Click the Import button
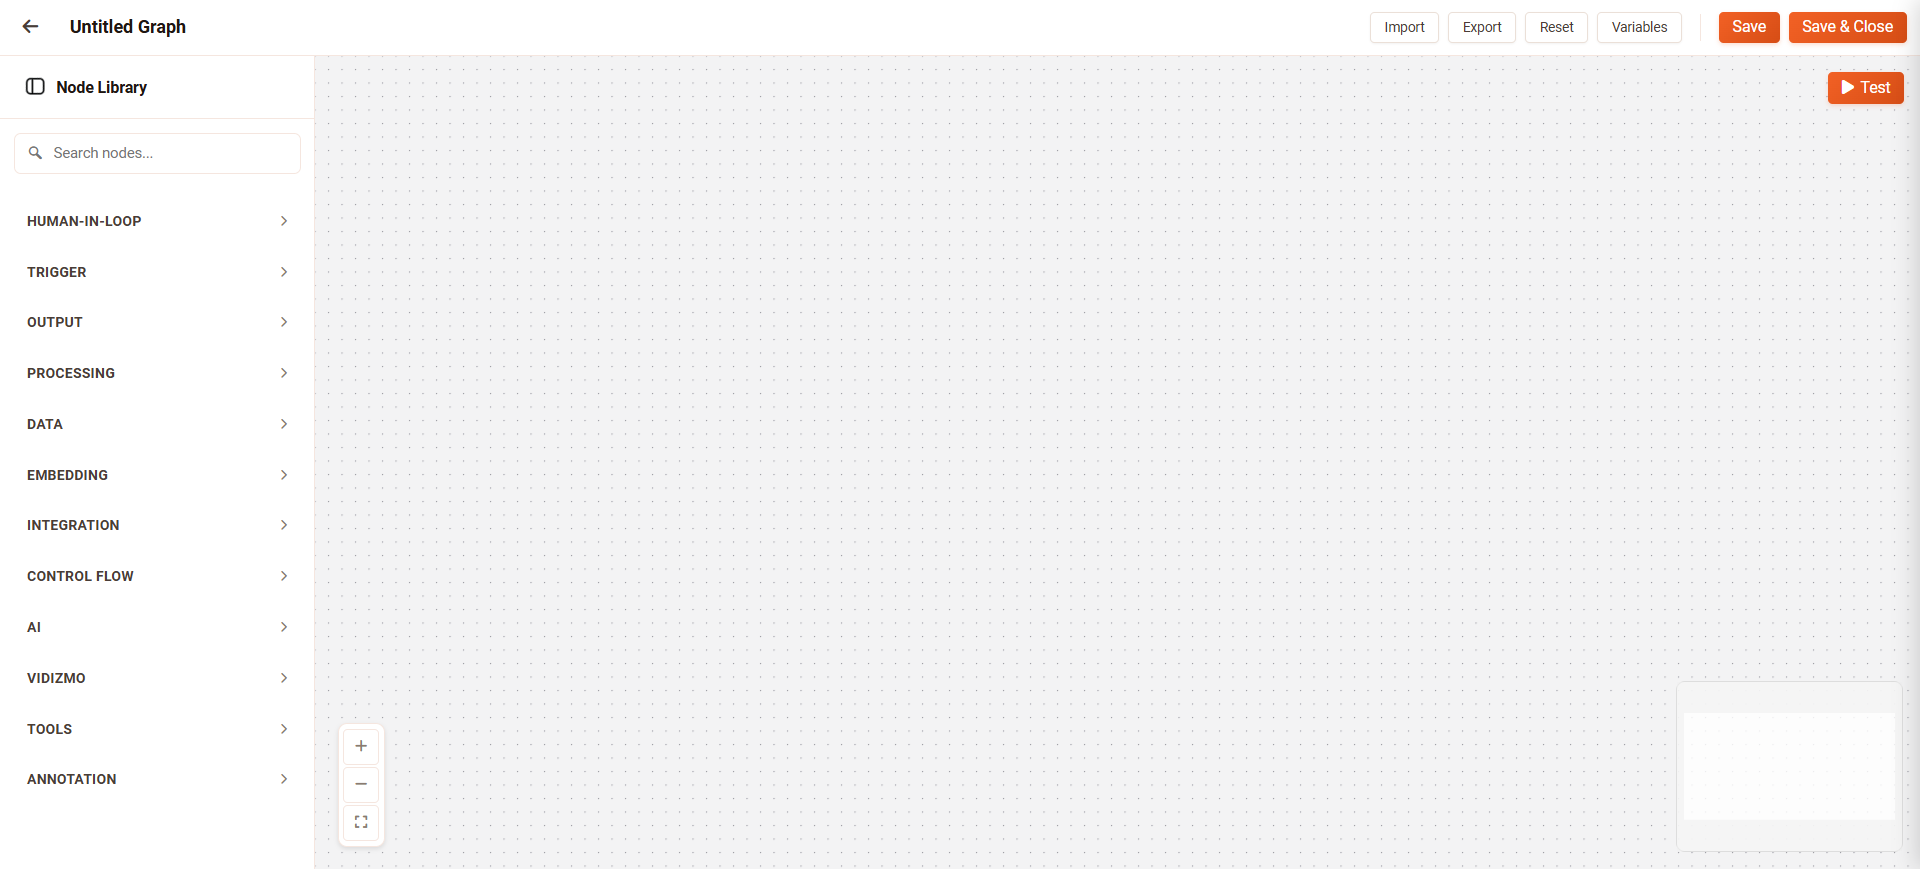 pos(1404,27)
